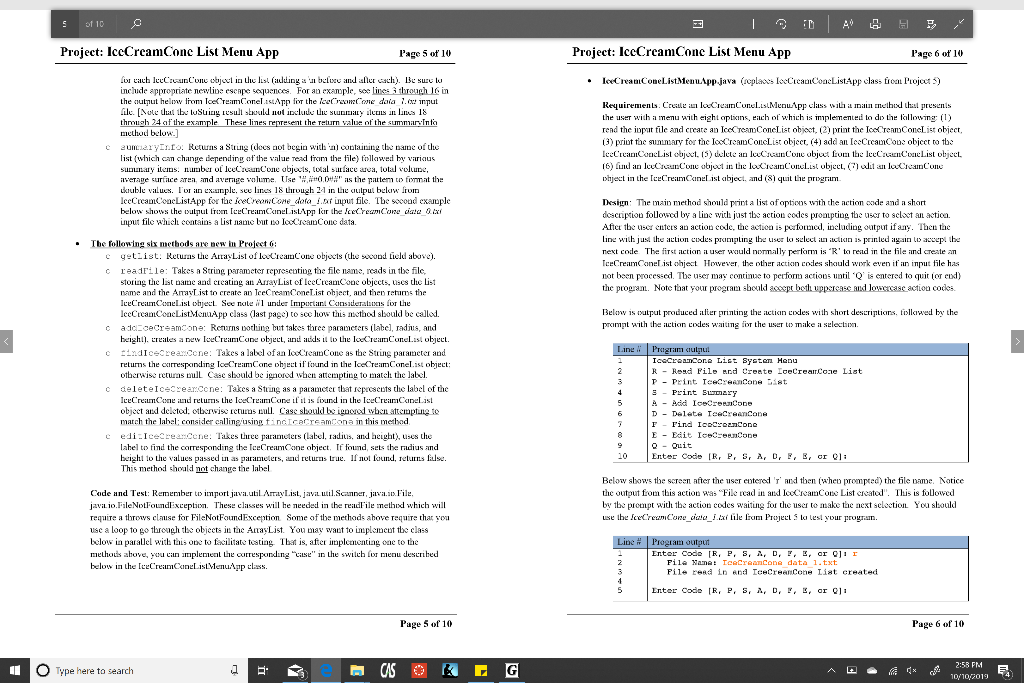The image size is (1024, 683).
Task: Open the PDF search tool
Action: coord(136,24)
